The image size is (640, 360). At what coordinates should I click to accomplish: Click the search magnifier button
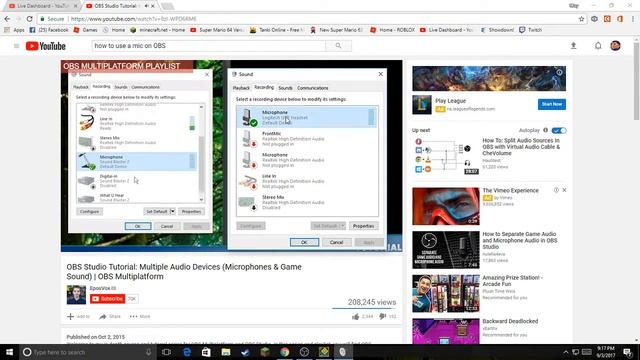pyautogui.click(x=338, y=46)
